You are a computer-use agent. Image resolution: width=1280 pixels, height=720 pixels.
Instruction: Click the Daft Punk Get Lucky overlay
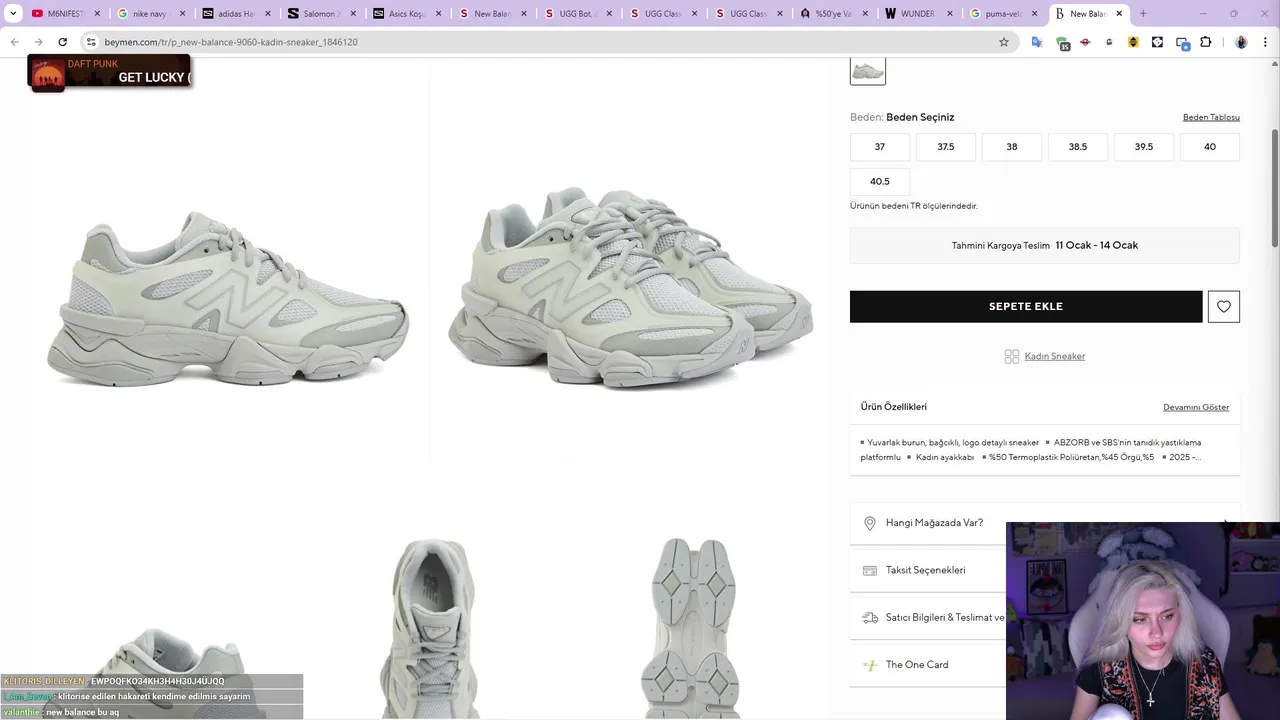click(x=109, y=73)
